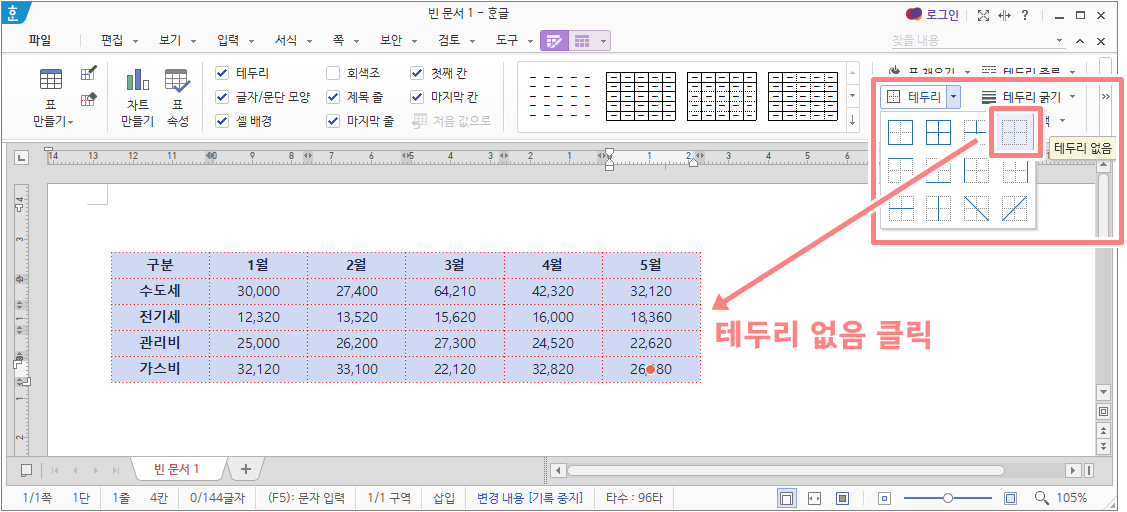Expand ribbon overflow chevron button
The image size is (1127, 512).
[x=1105, y=96]
